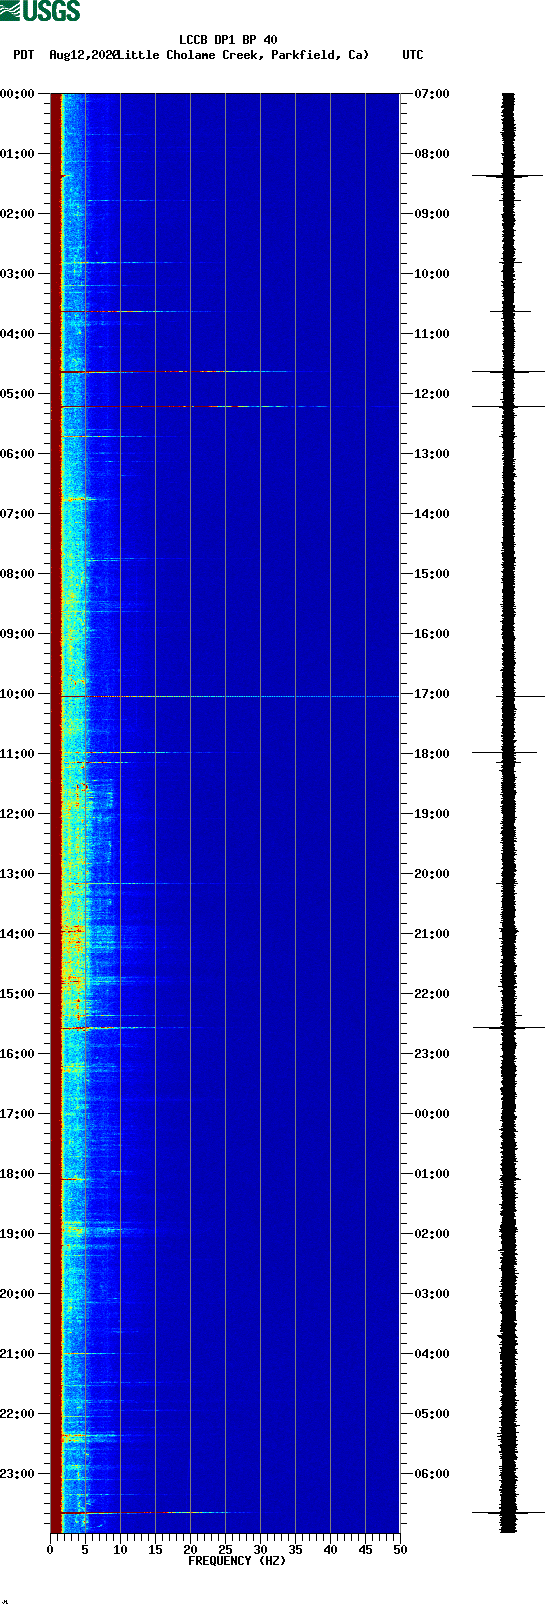Screen dimensions: 552x1613
Task: Click the '10:00' UTC time label
Action: [432, 274]
